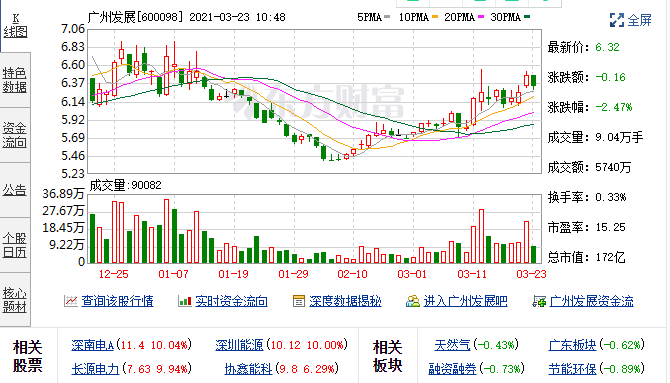Click the 5.23 price axis label

tap(73, 174)
